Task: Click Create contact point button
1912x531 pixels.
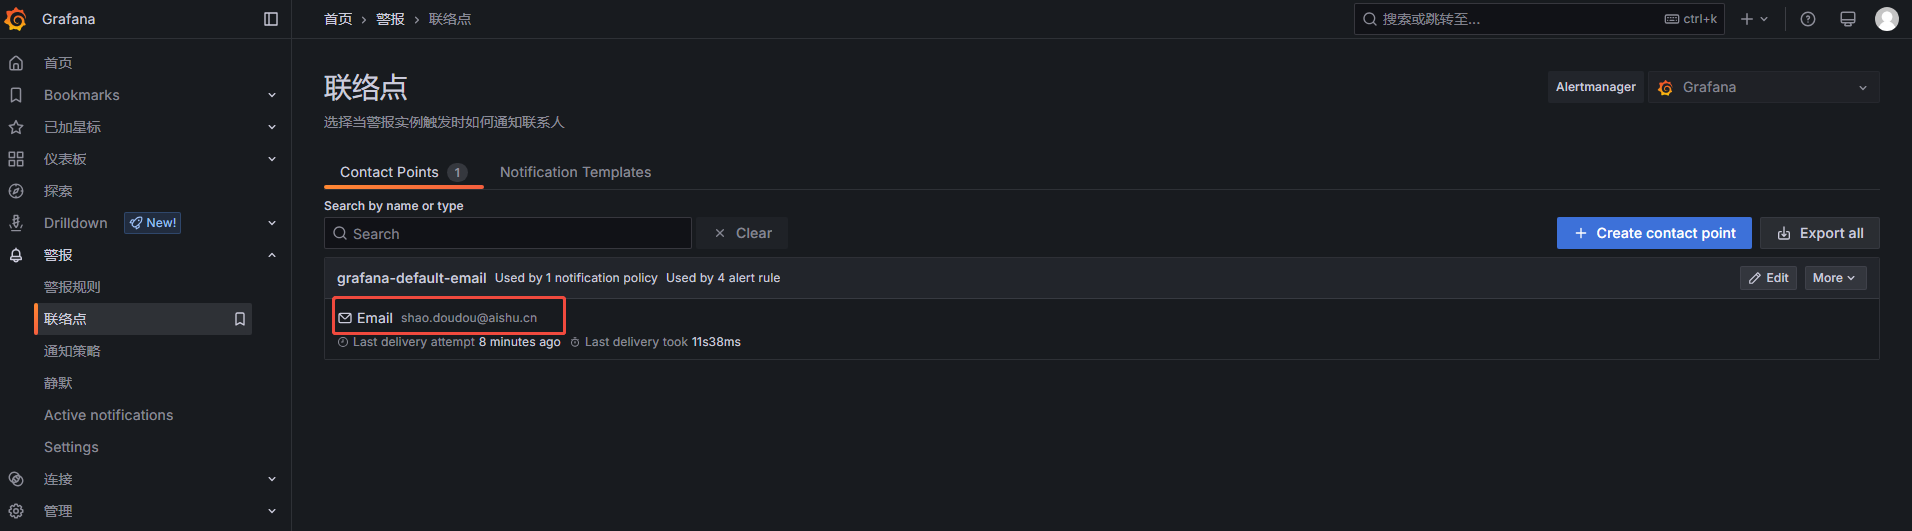Action: [x=1654, y=233]
